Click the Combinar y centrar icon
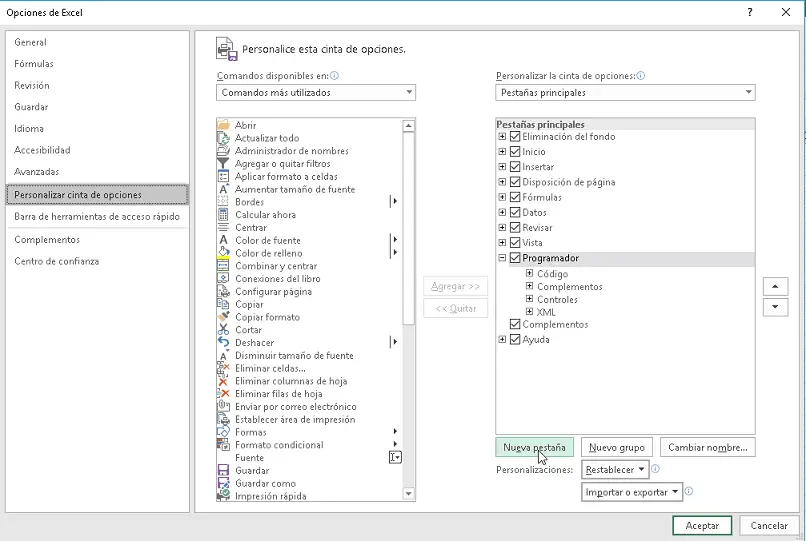 coord(223,266)
